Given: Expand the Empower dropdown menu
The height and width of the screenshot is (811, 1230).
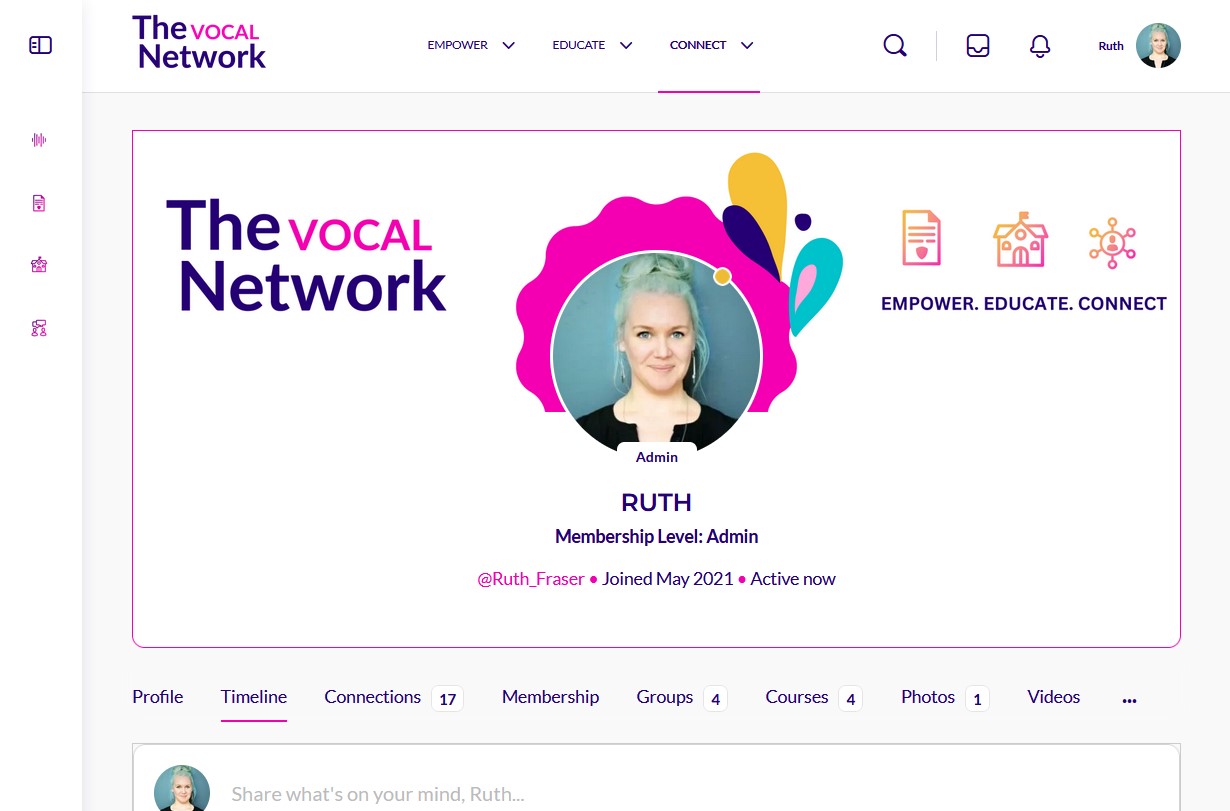Looking at the screenshot, I should click(471, 45).
